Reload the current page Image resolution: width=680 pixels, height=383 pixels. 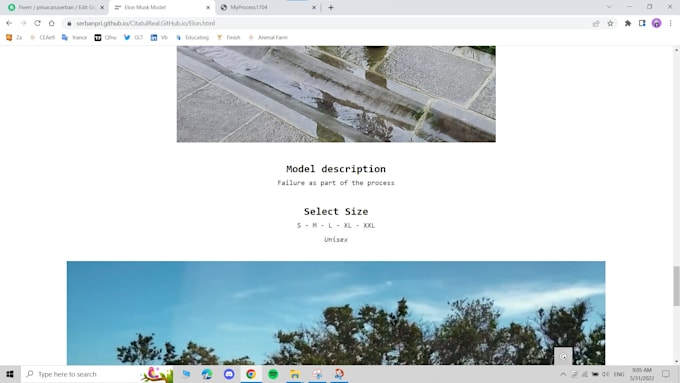37,23
